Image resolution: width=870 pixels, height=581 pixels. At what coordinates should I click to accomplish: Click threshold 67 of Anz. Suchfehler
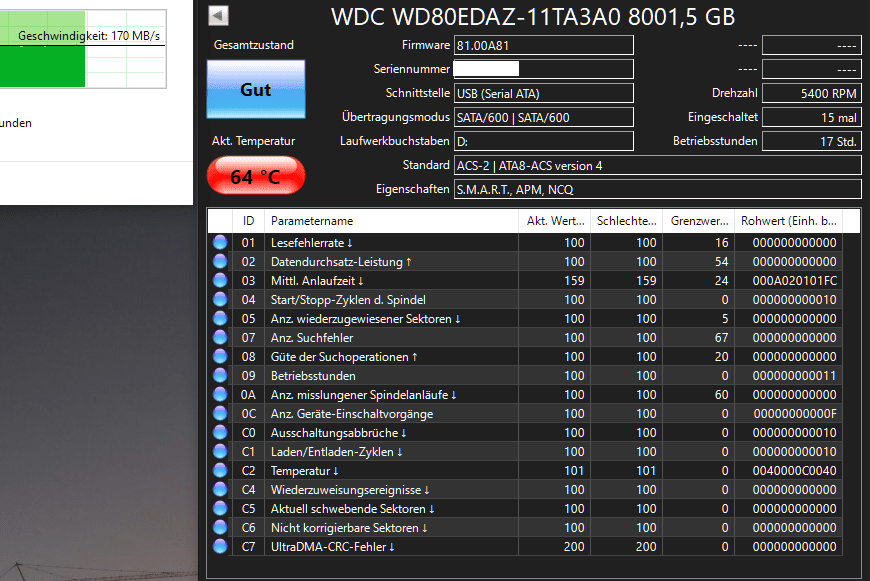(721, 337)
